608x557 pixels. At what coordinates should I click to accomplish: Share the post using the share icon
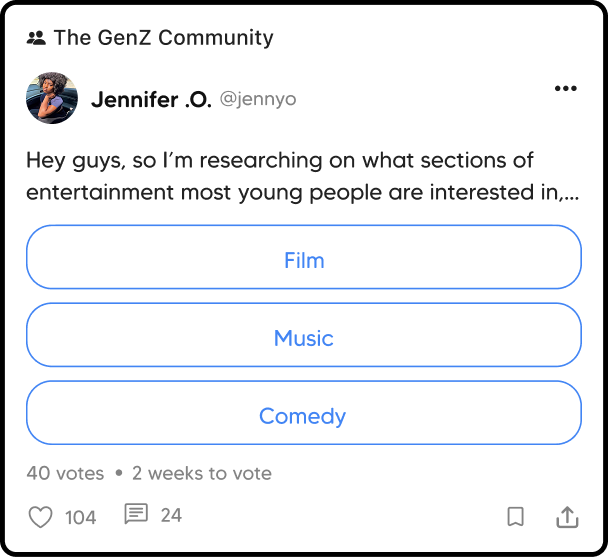(567, 517)
